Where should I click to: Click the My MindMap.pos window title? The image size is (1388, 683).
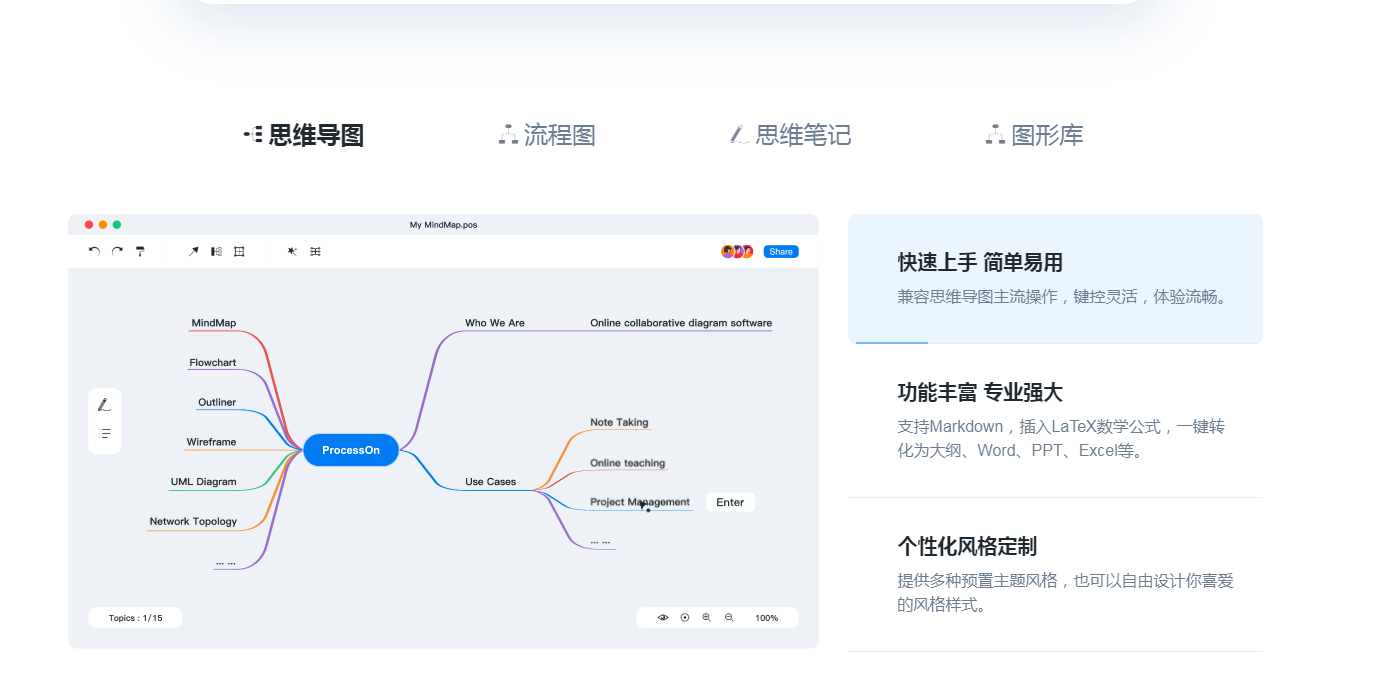pos(443,225)
